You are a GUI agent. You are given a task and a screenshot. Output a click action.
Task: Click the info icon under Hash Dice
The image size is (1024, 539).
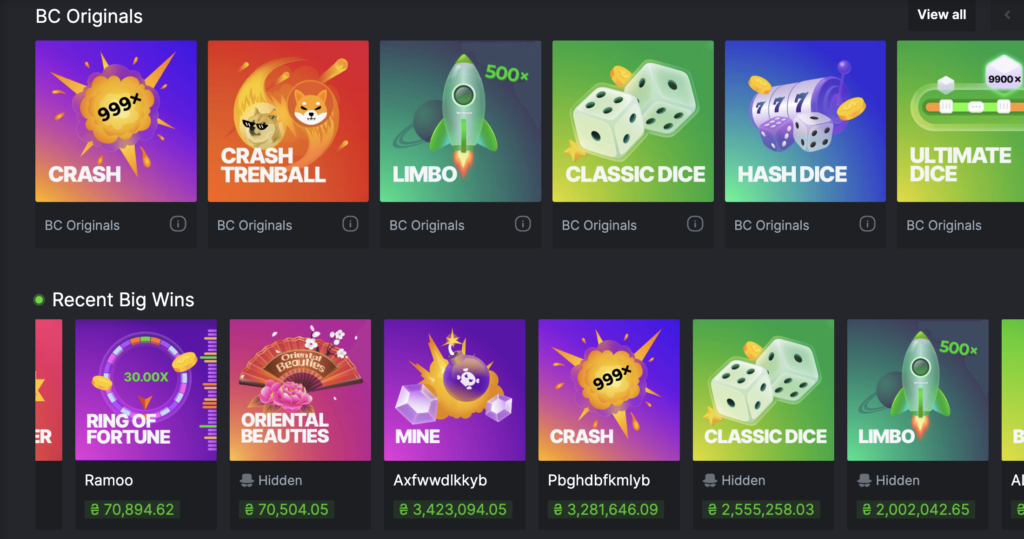[x=867, y=224]
